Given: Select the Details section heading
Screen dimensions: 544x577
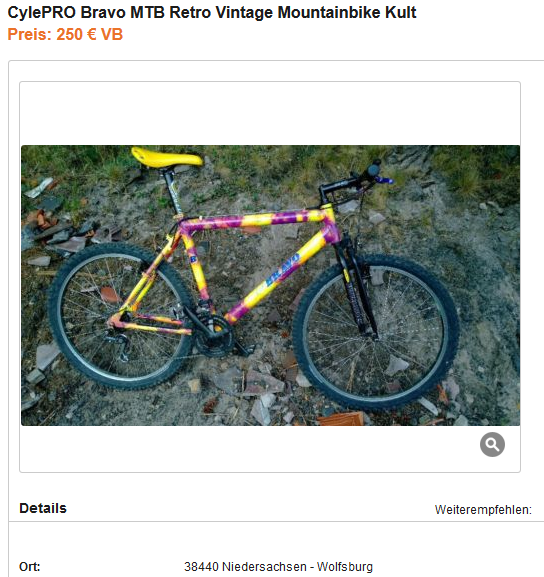Looking at the screenshot, I should (x=43, y=508).
